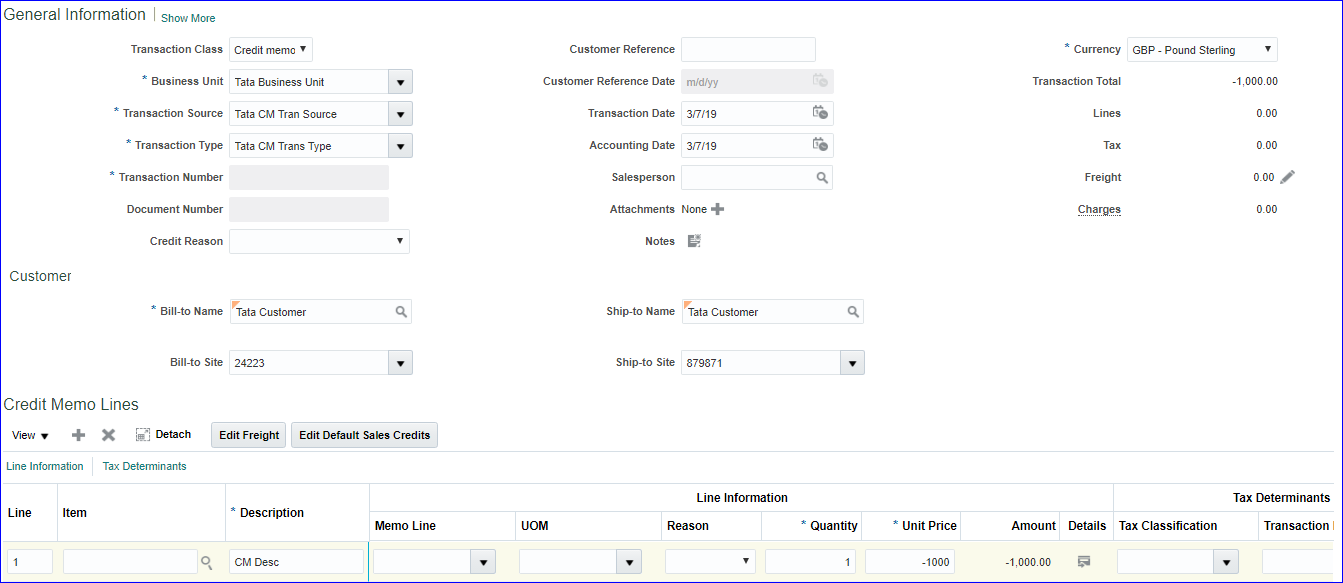Click the Show More link

pos(188,18)
